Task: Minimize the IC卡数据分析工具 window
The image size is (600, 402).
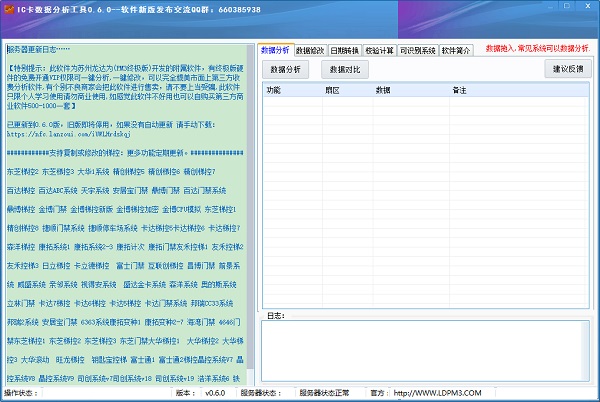Action: click(x=551, y=6)
